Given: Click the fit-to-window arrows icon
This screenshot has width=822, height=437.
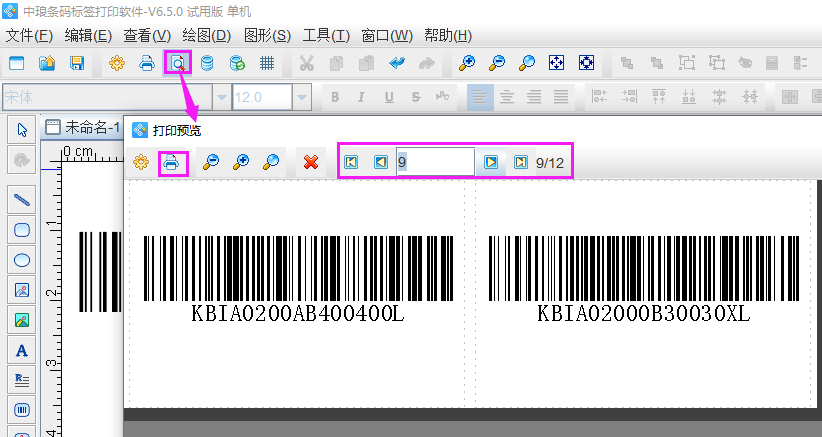Looking at the screenshot, I should tap(556, 63).
